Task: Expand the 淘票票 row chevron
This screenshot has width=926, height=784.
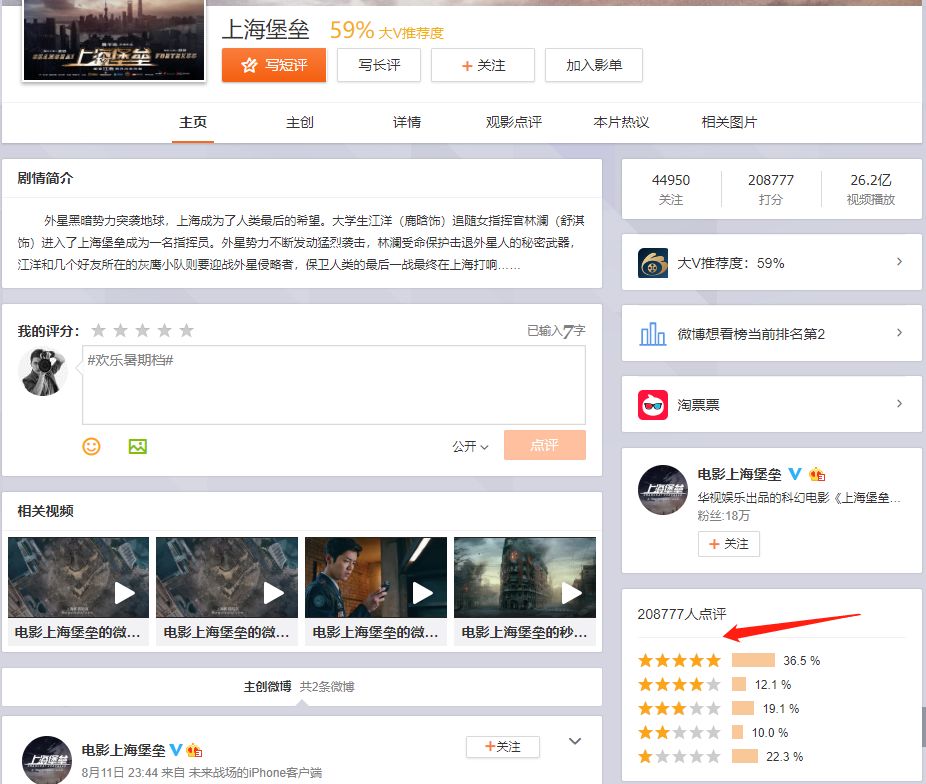Action: pos(899,403)
